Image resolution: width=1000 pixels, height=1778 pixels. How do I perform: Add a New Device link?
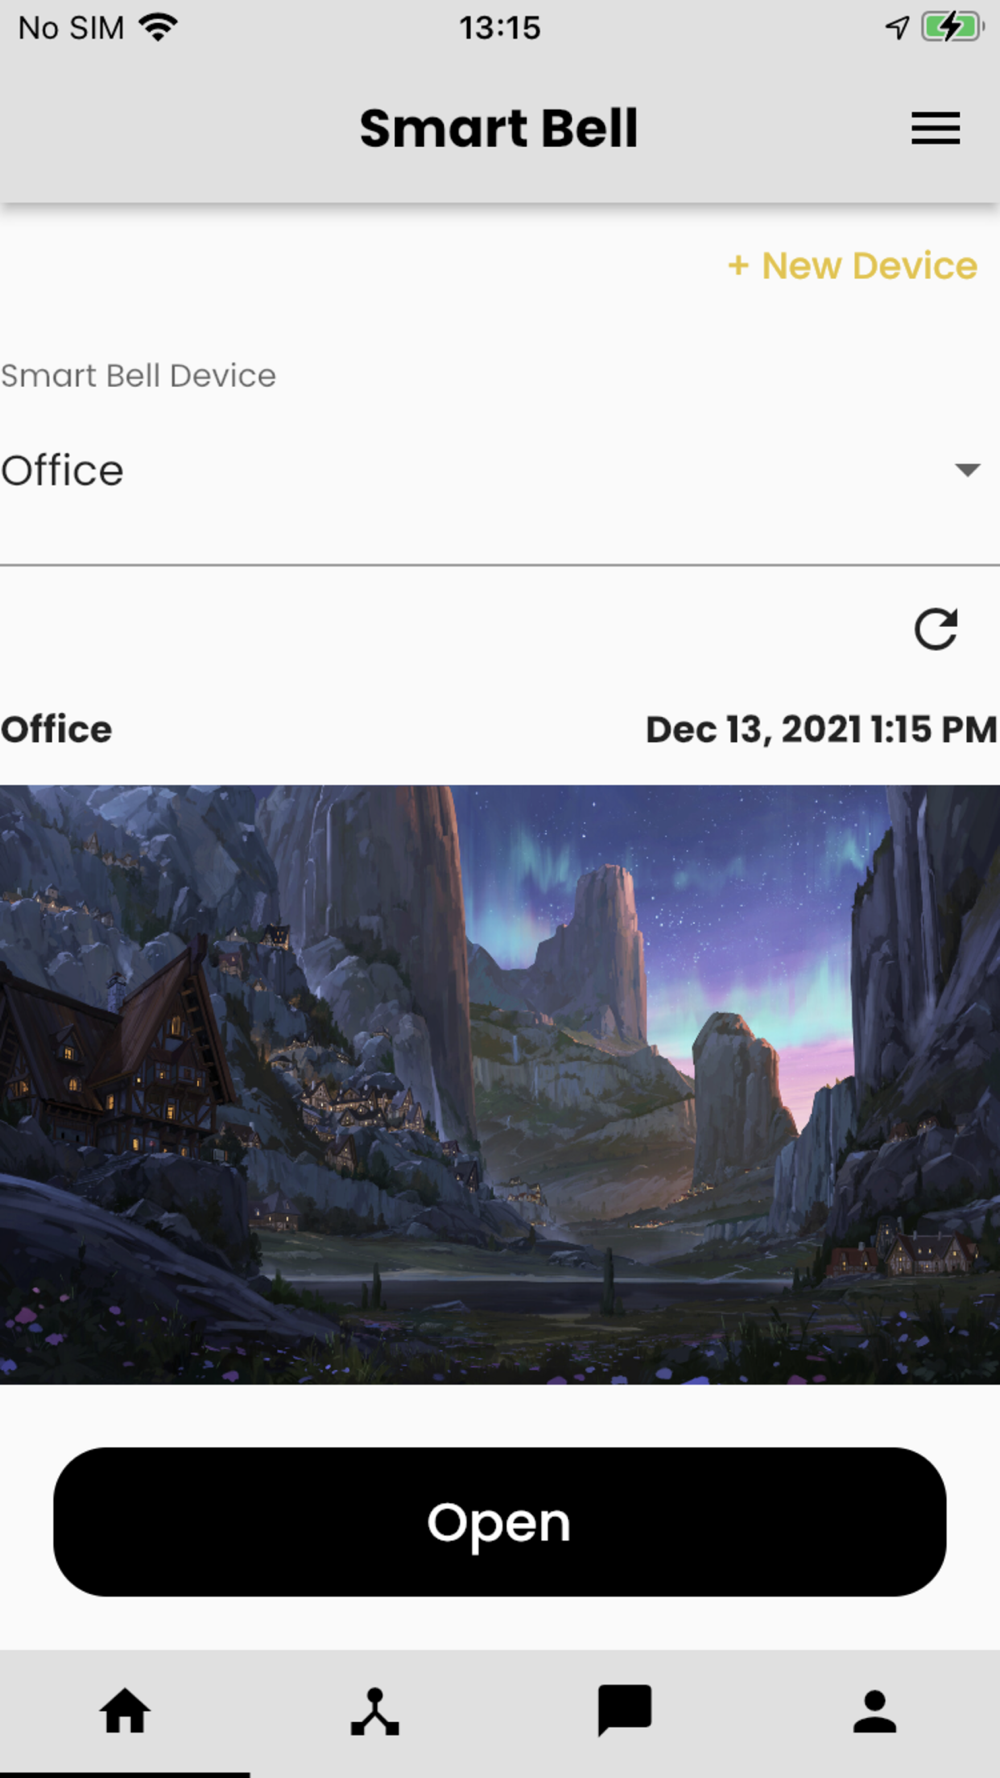point(852,266)
